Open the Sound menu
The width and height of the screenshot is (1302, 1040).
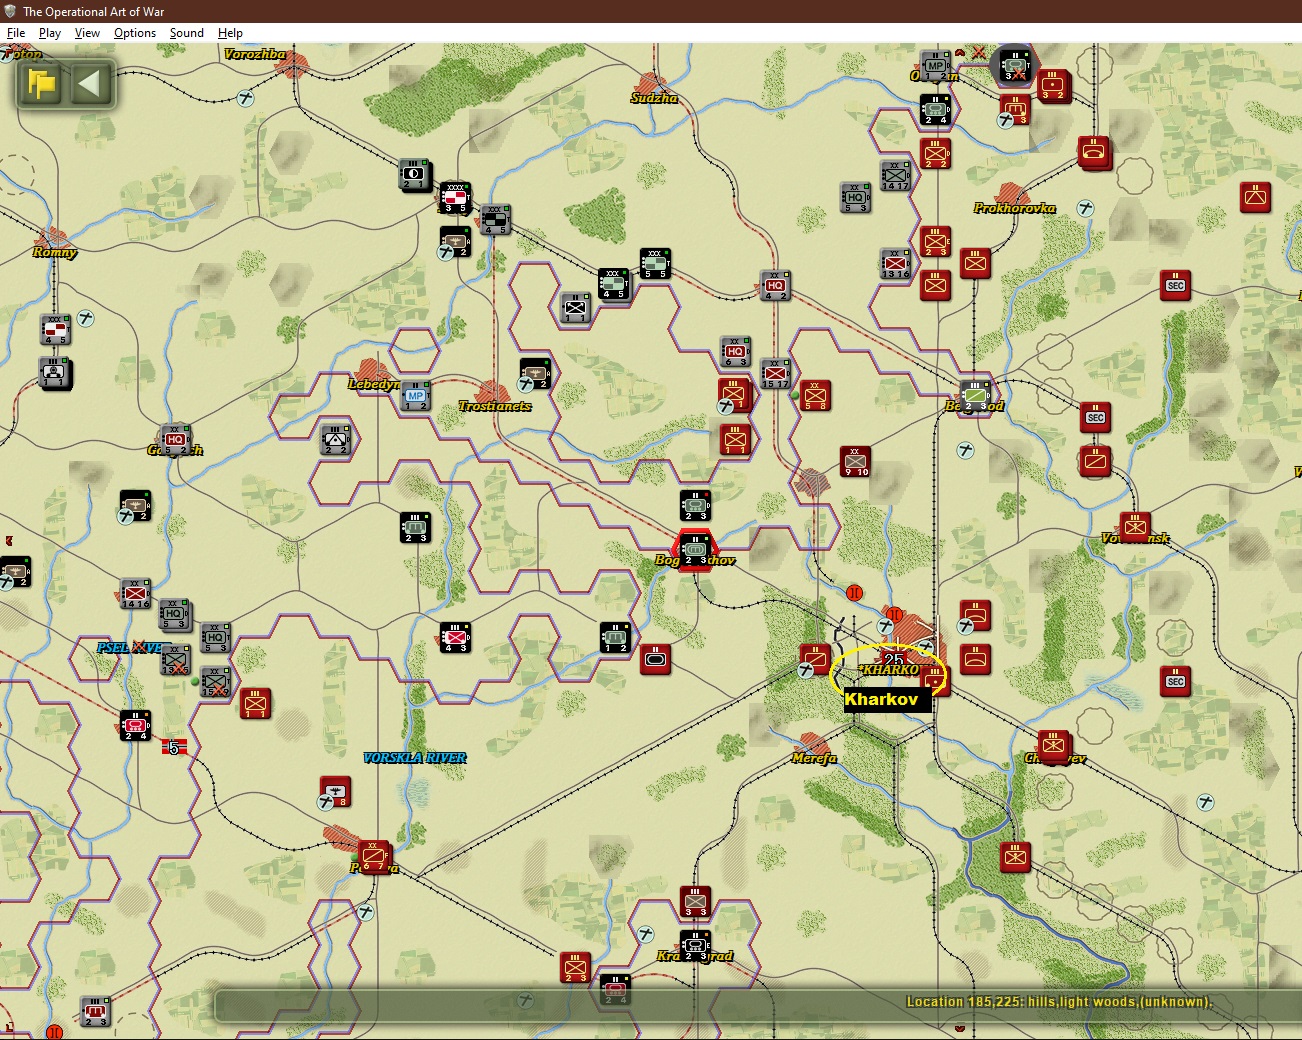186,33
